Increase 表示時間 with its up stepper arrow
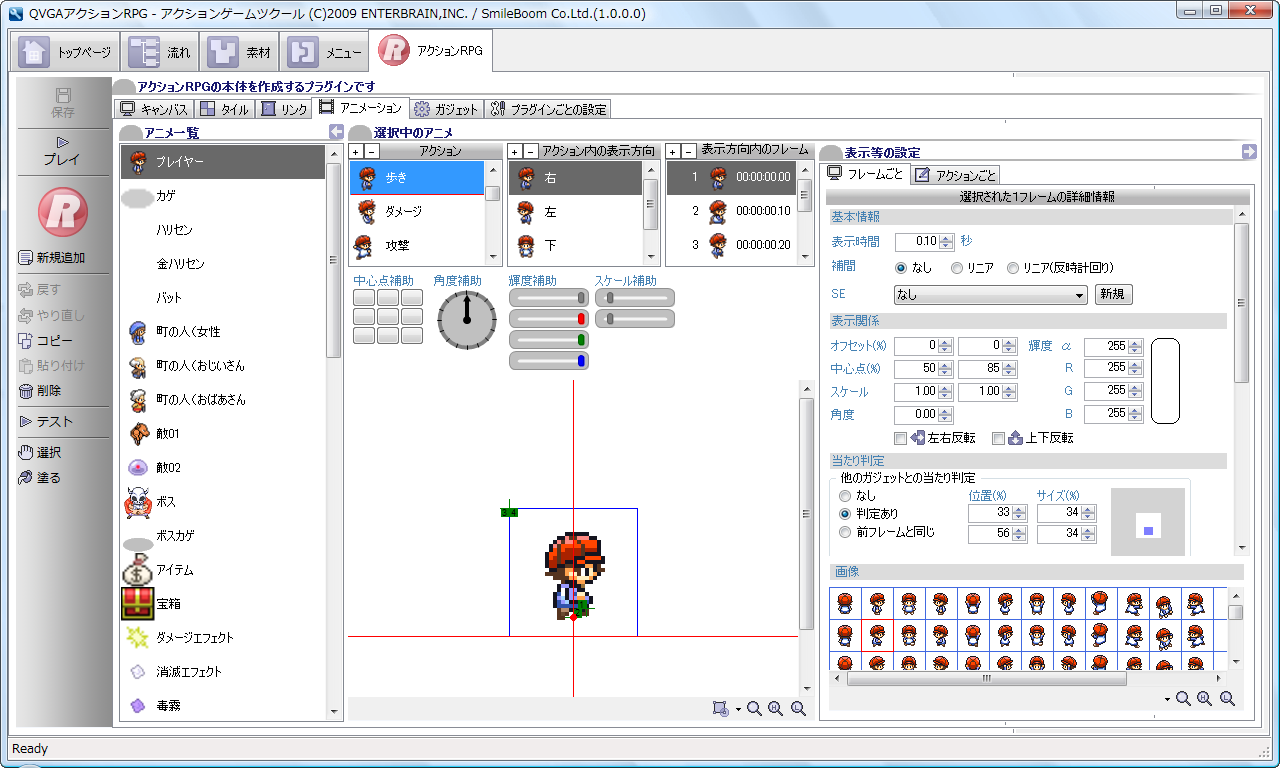 pos(946,238)
